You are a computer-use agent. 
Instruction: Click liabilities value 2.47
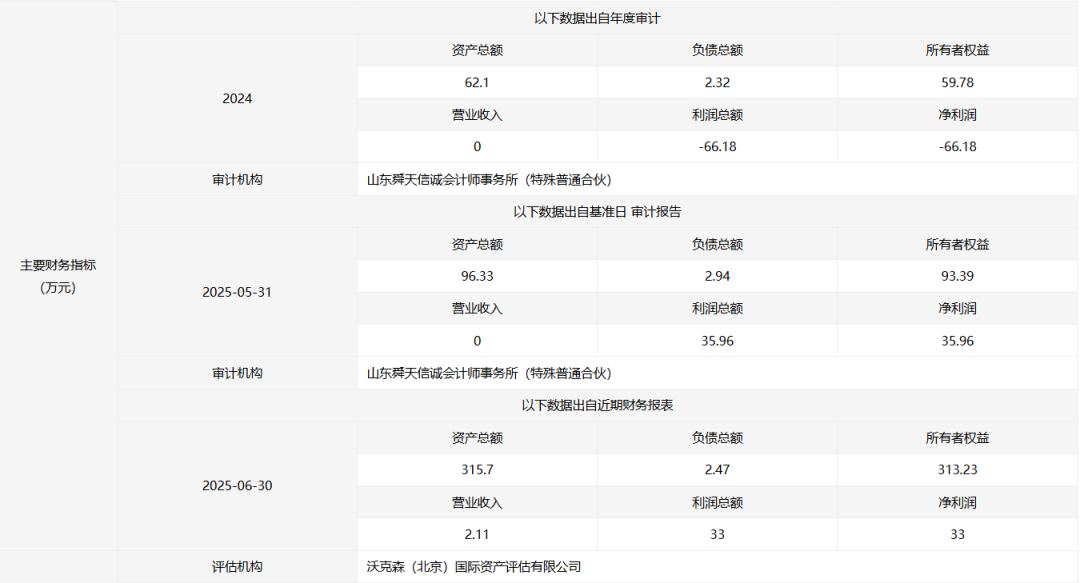point(717,470)
